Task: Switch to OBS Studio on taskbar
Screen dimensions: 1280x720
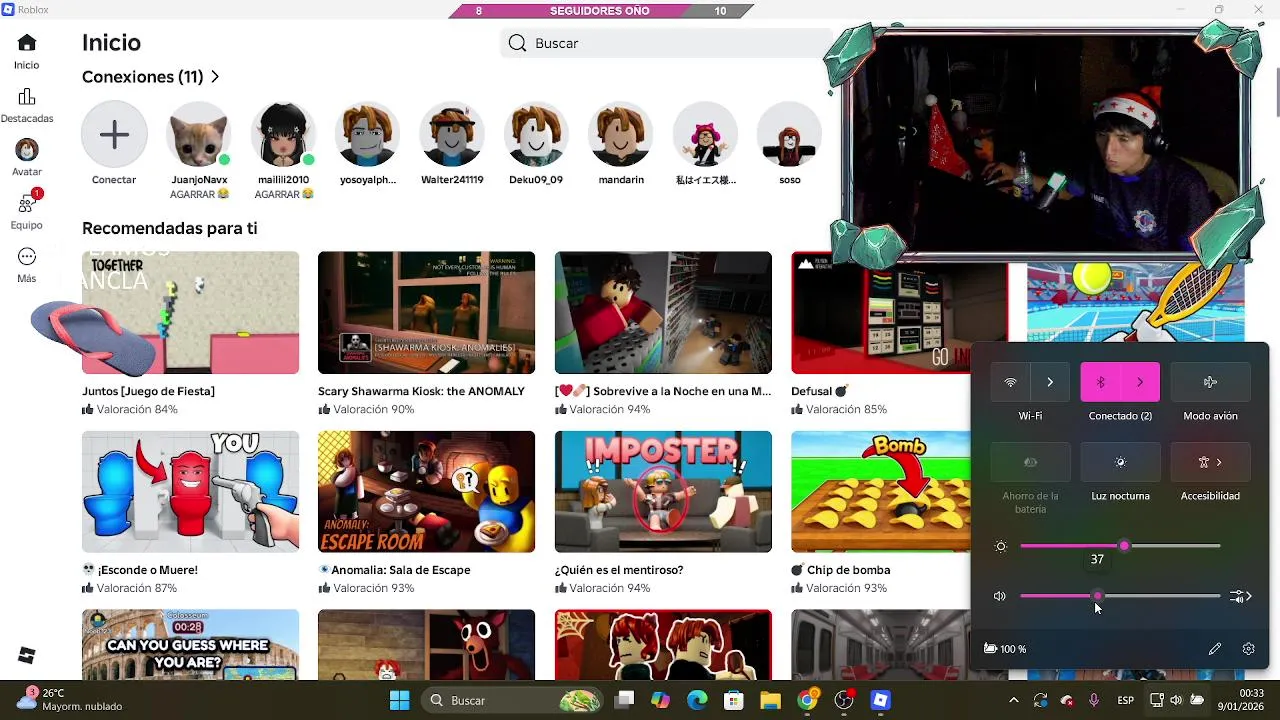Action: click(x=844, y=700)
